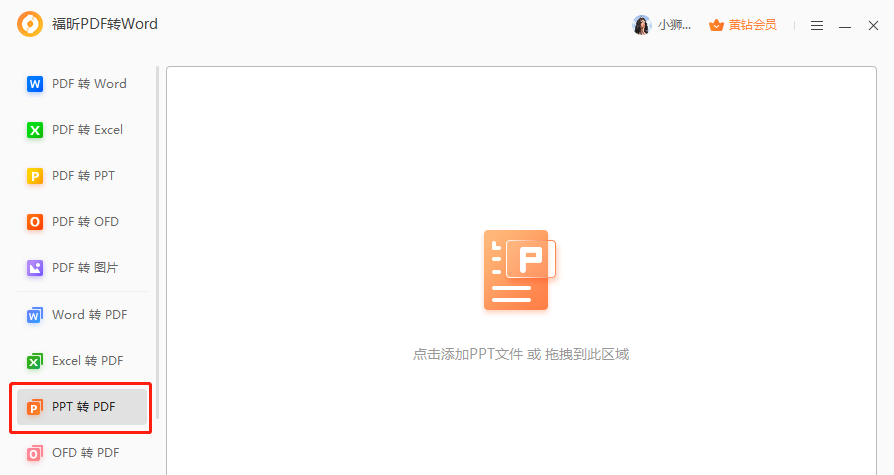
Task: Click the crown icon beside 黄钻会员
Action: [716, 25]
